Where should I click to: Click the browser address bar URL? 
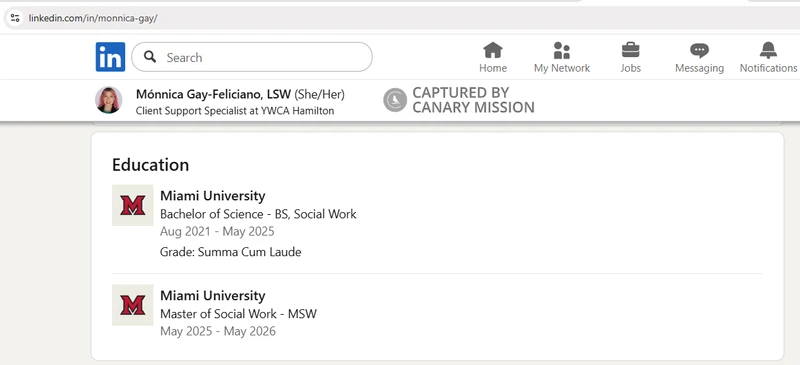(93, 18)
